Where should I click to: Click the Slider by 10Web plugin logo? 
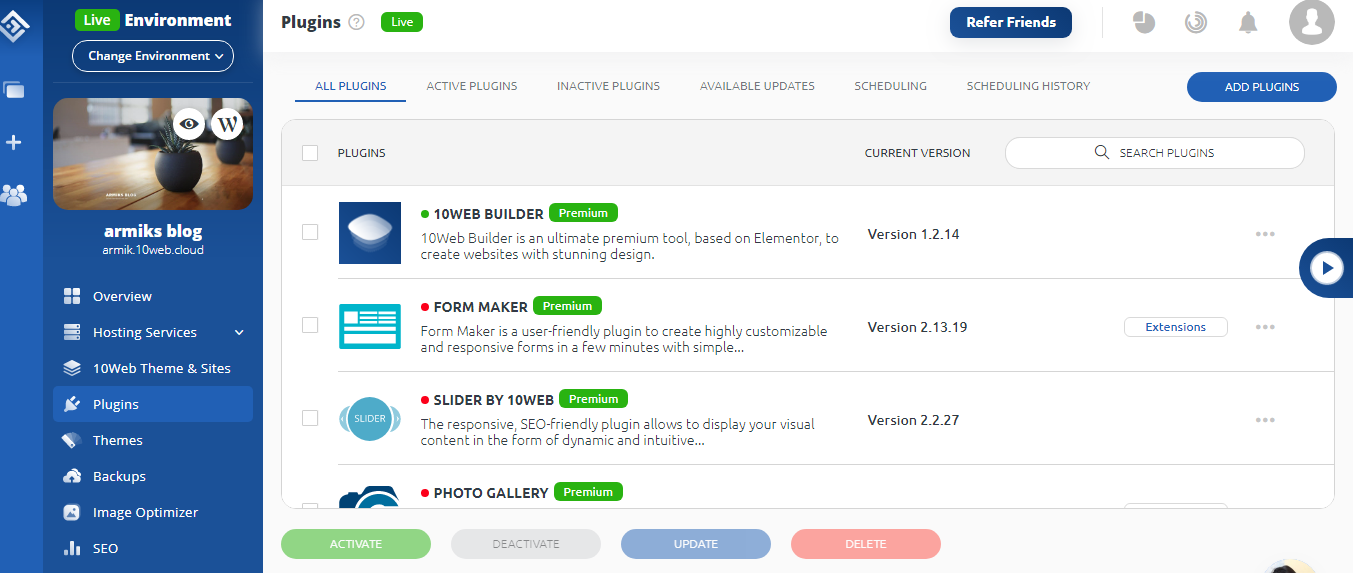click(370, 418)
